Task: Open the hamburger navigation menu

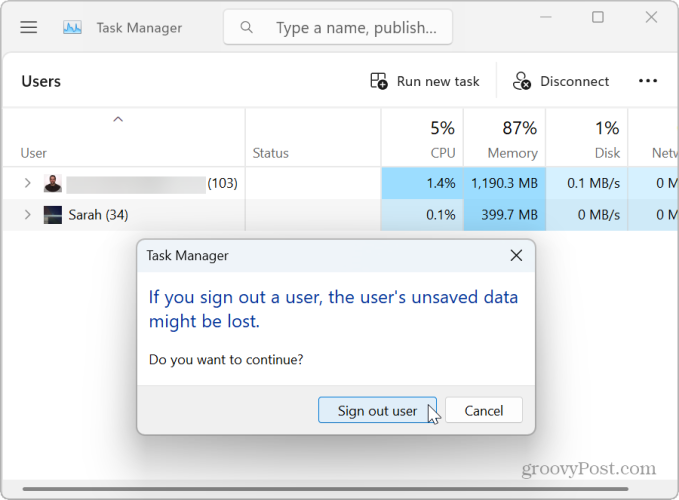Action: point(29,27)
